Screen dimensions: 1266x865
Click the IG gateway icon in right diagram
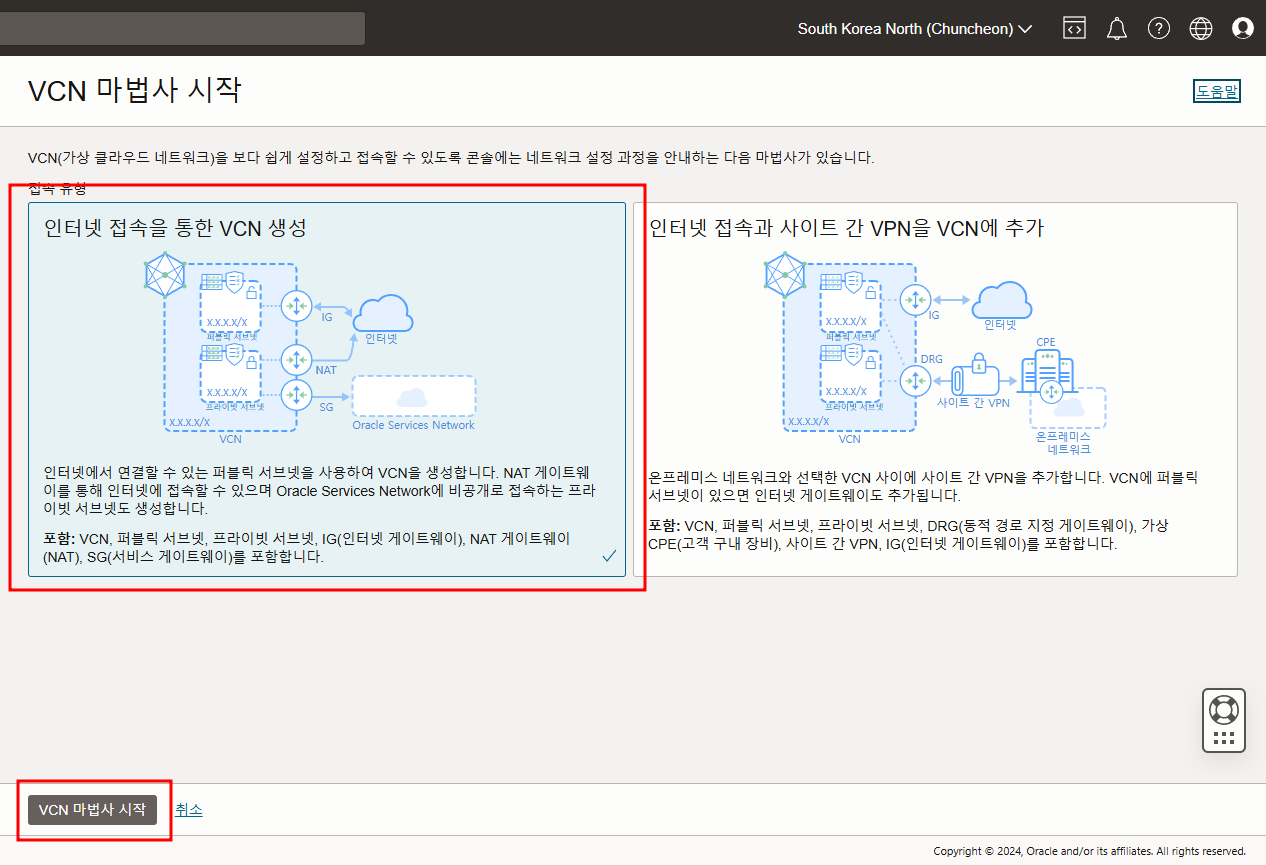(915, 300)
